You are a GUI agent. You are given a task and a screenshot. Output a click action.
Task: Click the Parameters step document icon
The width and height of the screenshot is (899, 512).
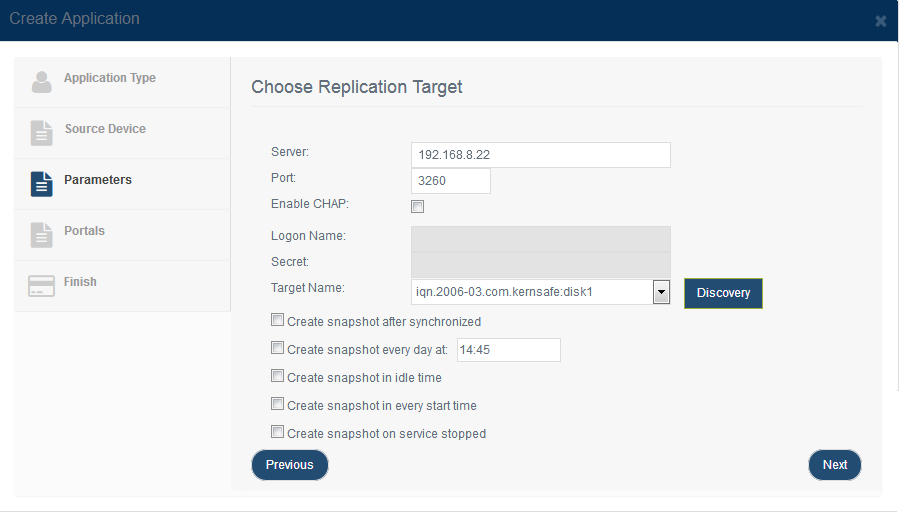coord(41,184)
